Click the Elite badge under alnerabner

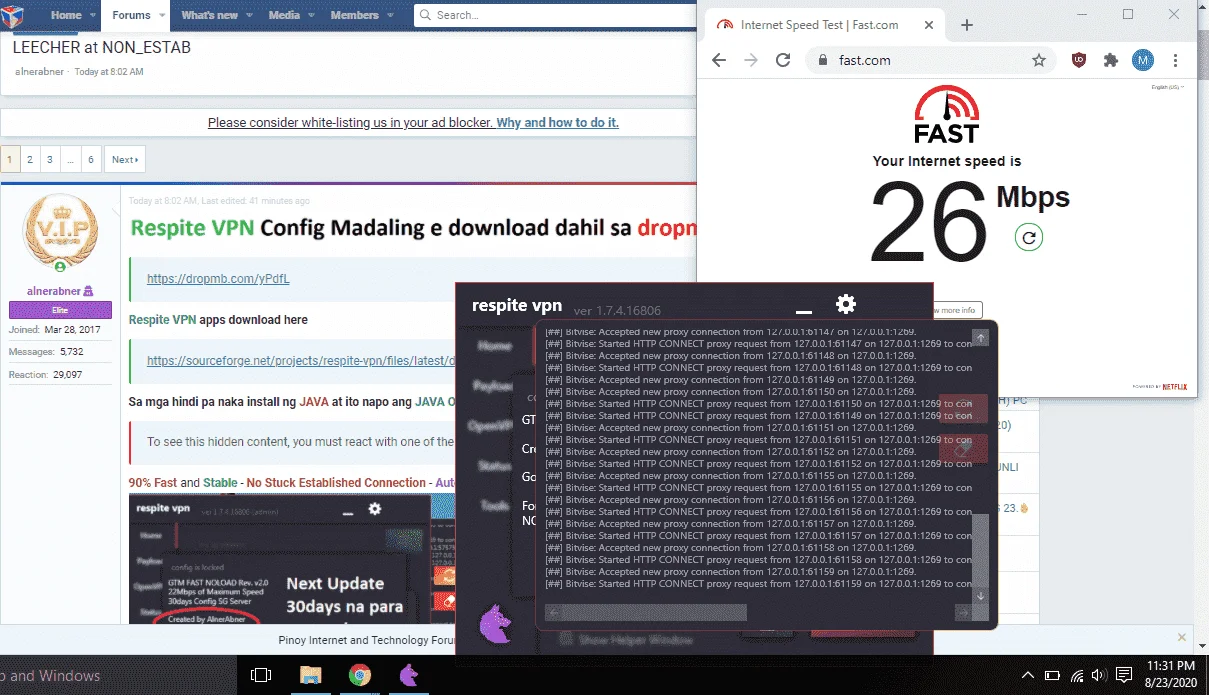point(59,311)
